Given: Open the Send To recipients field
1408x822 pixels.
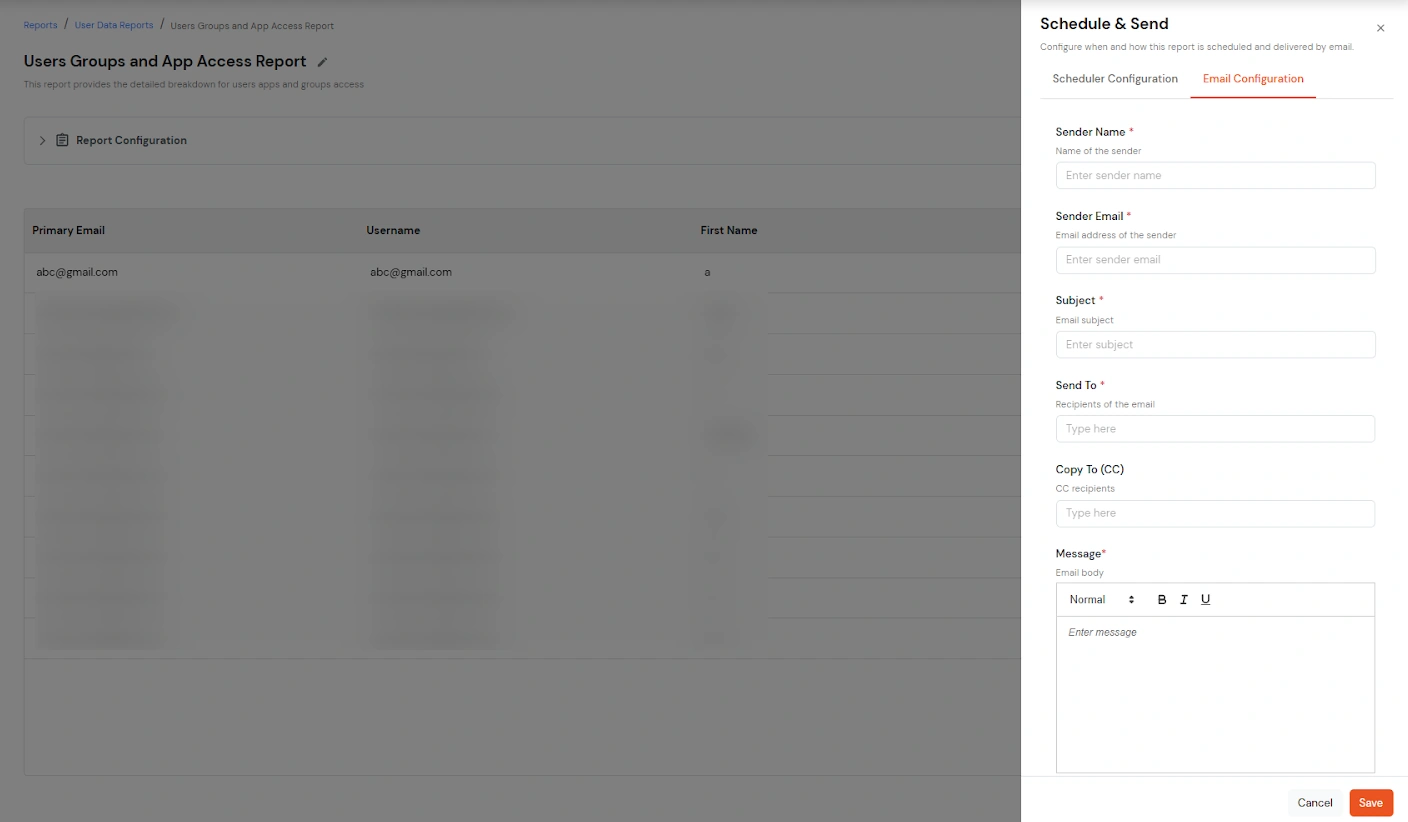Looking at the screenshot, I should (1214, 428).
